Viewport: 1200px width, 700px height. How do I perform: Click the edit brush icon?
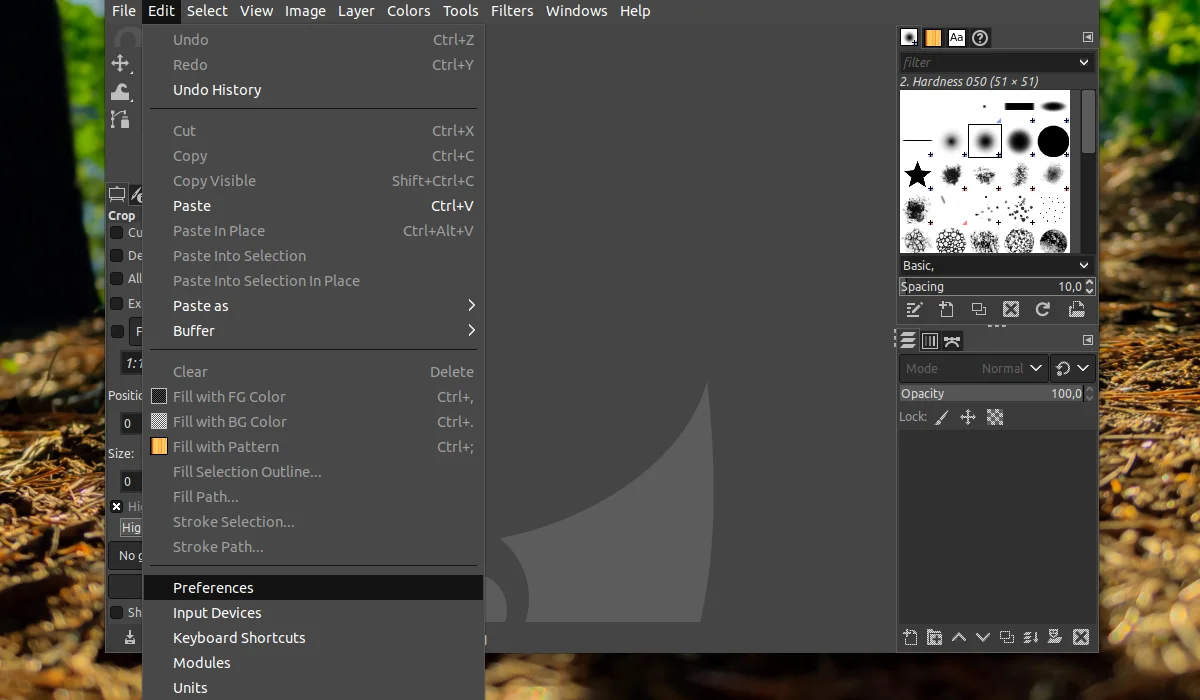pos(913,310)
